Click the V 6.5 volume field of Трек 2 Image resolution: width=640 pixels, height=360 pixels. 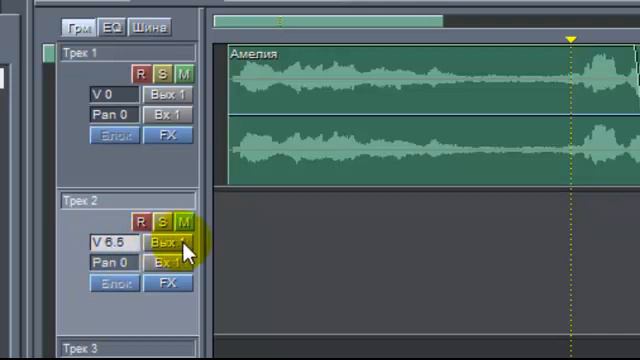[x=115, y=242]
